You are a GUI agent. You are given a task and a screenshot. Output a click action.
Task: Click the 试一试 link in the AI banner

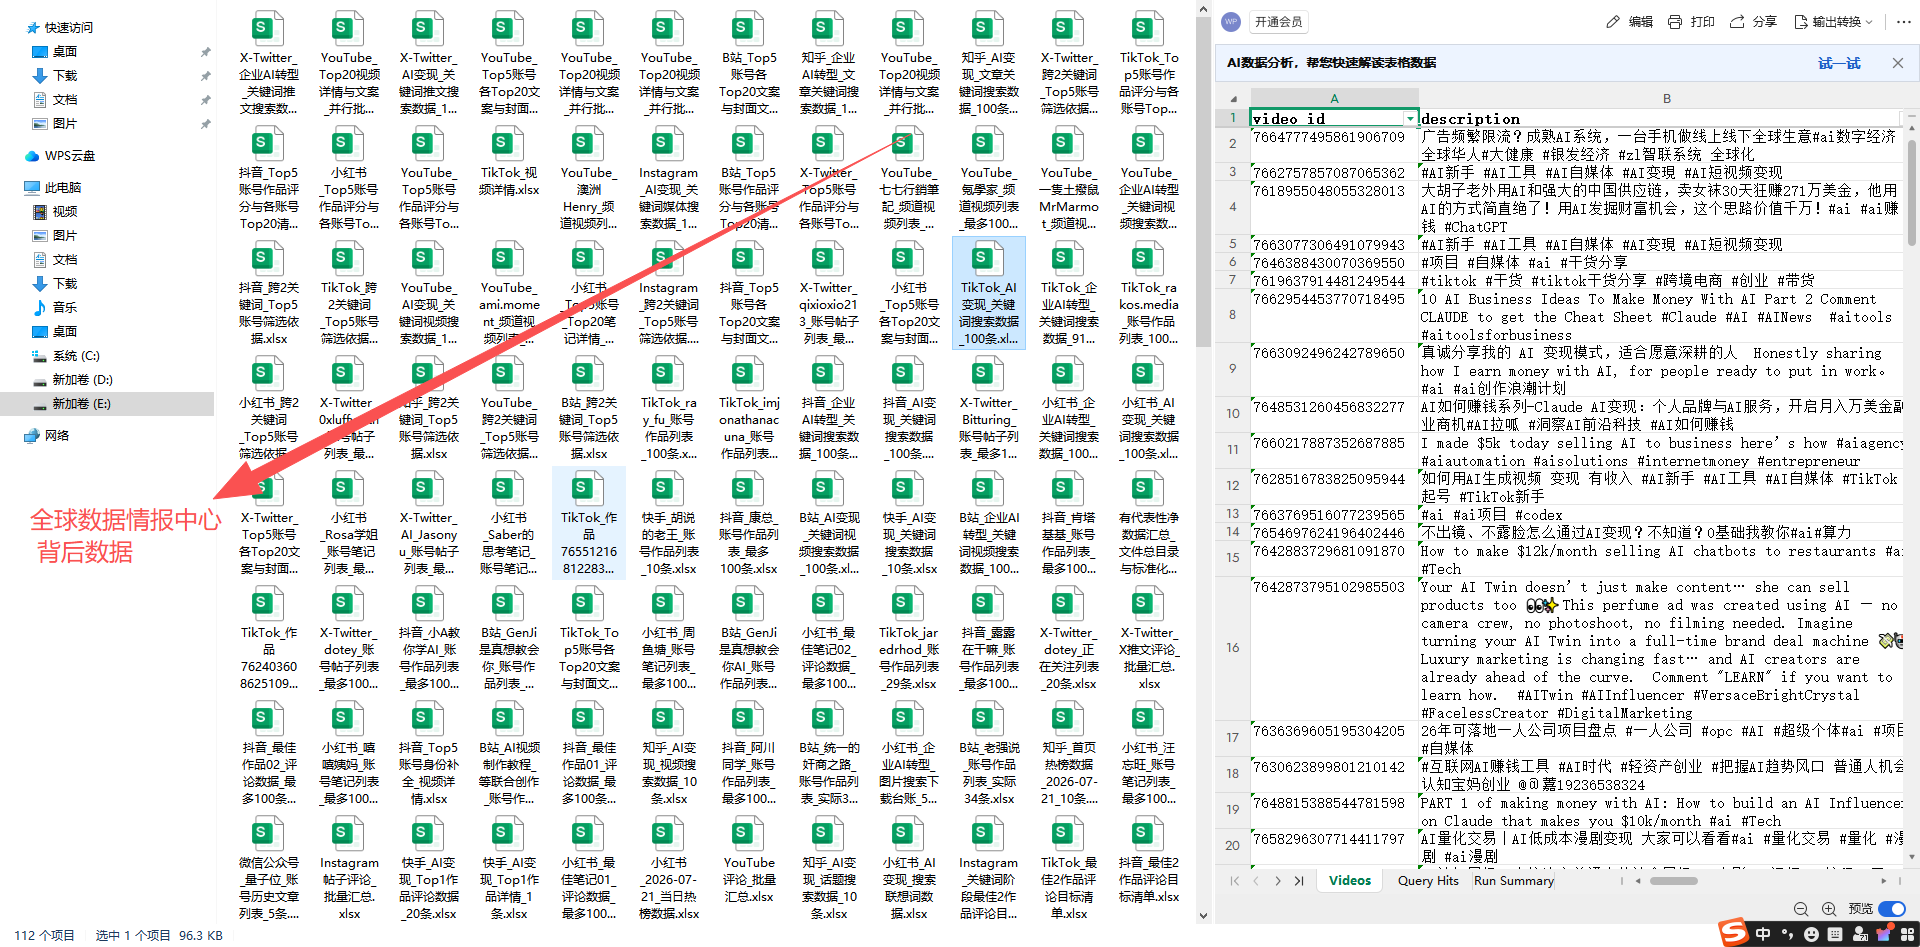tap(1839, 63)
